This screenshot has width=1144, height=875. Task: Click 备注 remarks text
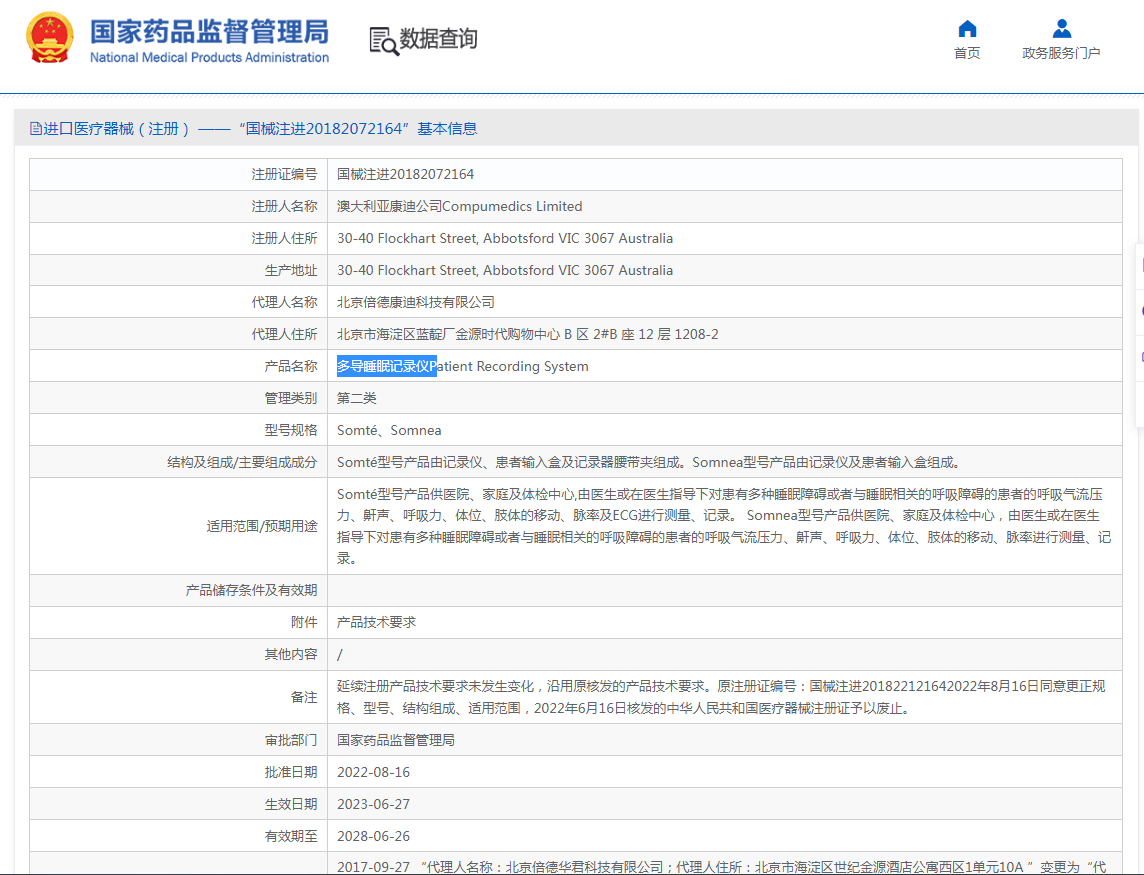click(x=721, y=697)
